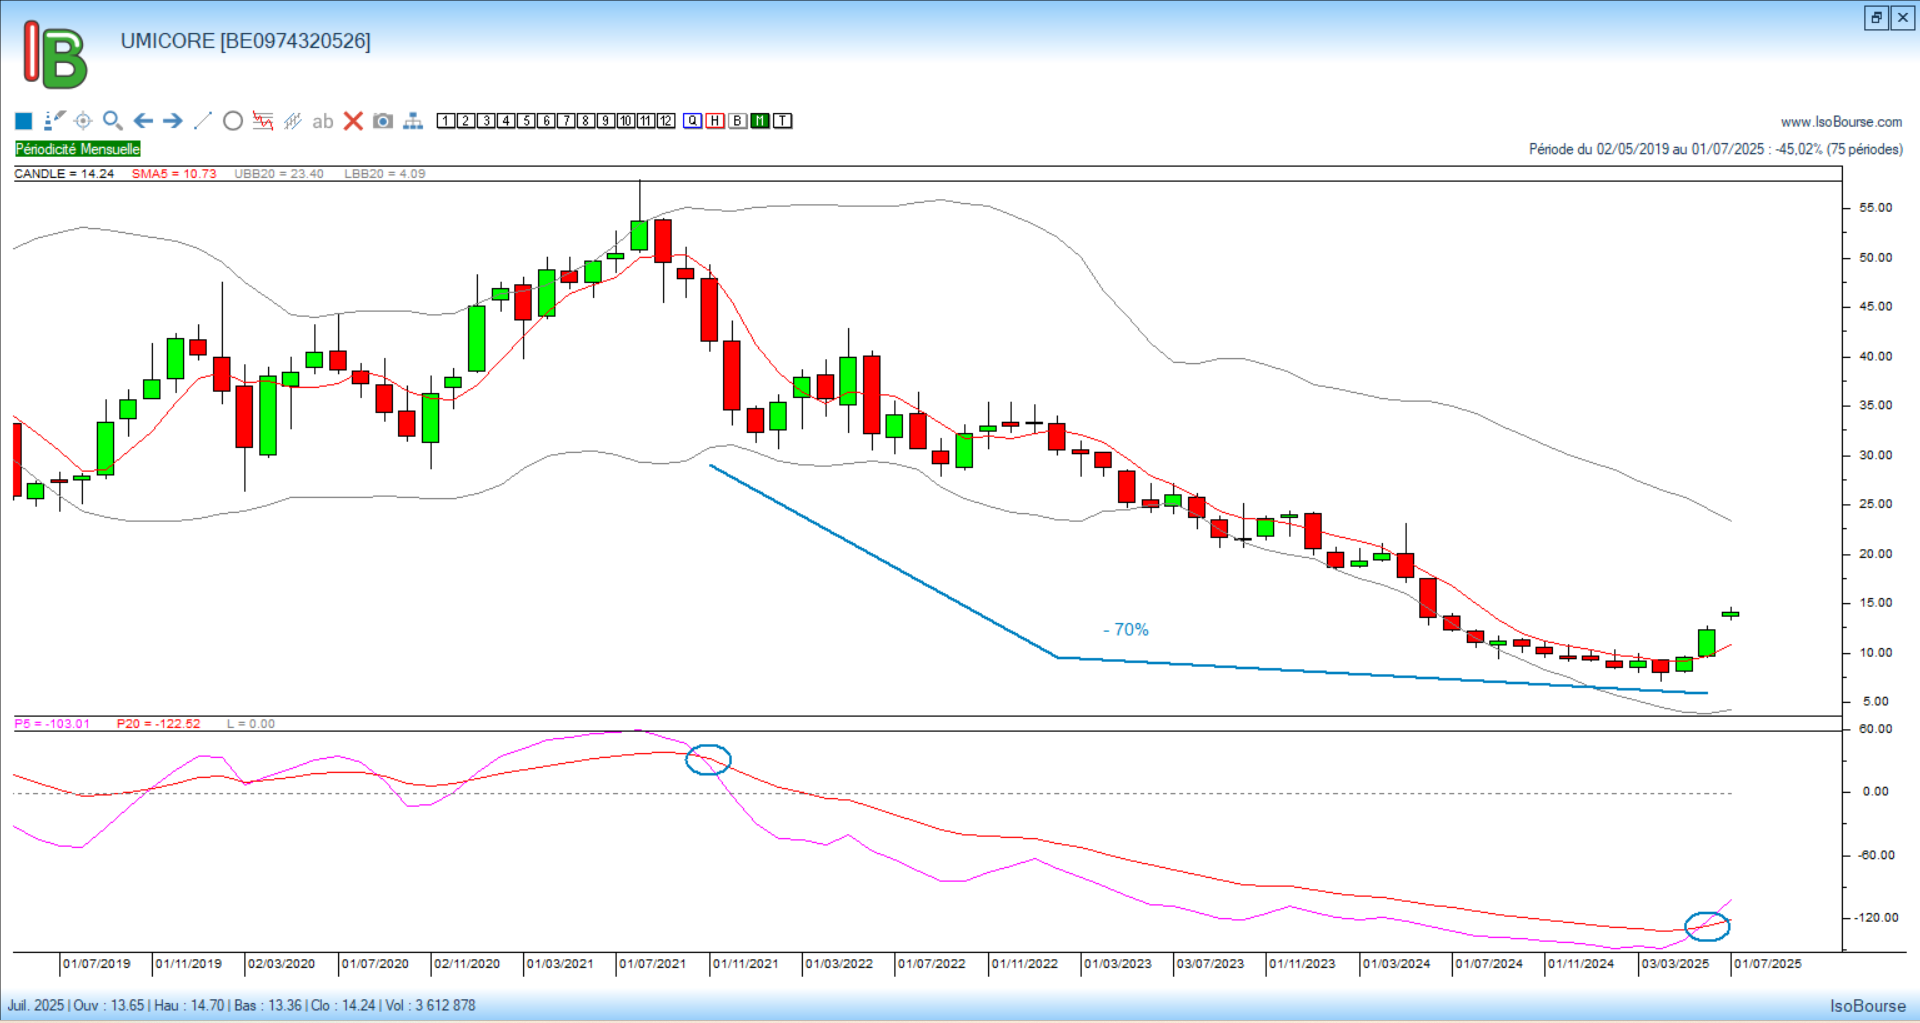The height and width of the screenshot is (1023, 1920).
Task: Select period button 3
Action: 486,121
